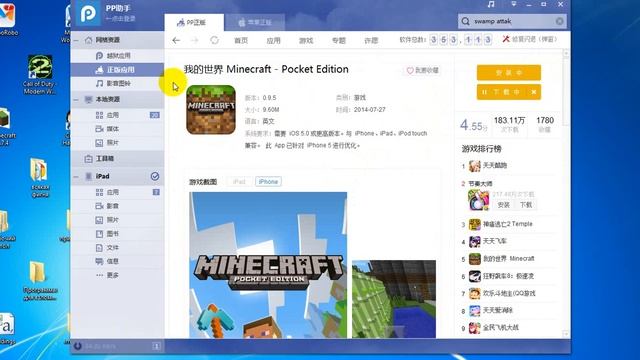The height and width of the screenshot is (360, 640).
Task: Open 全民飞机大战 in ranking
Action: 501,328
